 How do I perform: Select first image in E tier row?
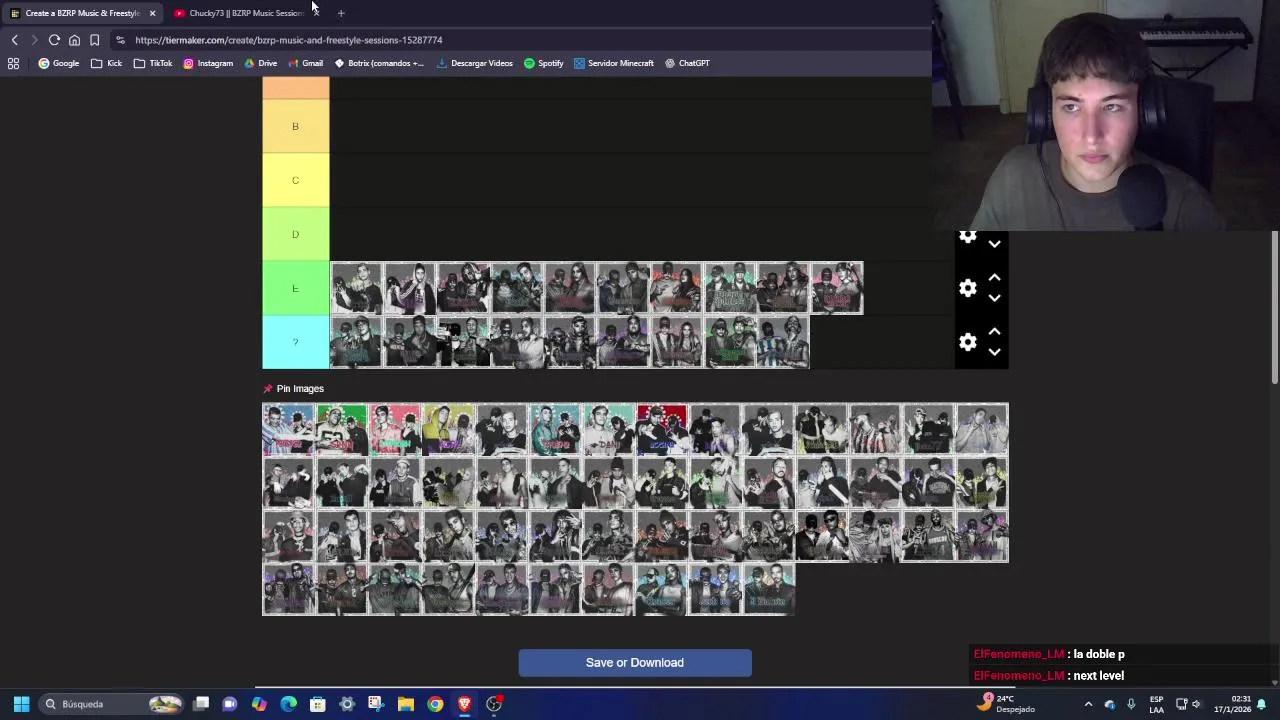(356, 288)
